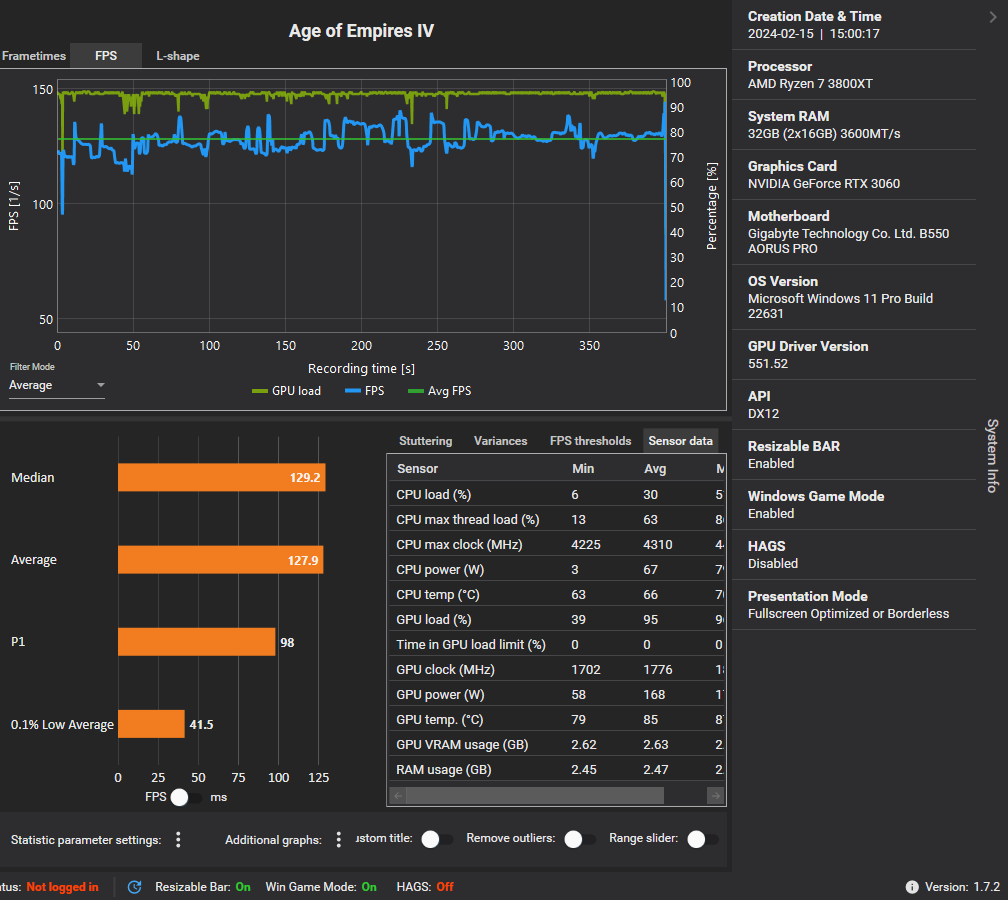The width and height of the screenshot is (1008, 900).
Task: Click the Presentation Mode value text
Action: coord(848,614)
